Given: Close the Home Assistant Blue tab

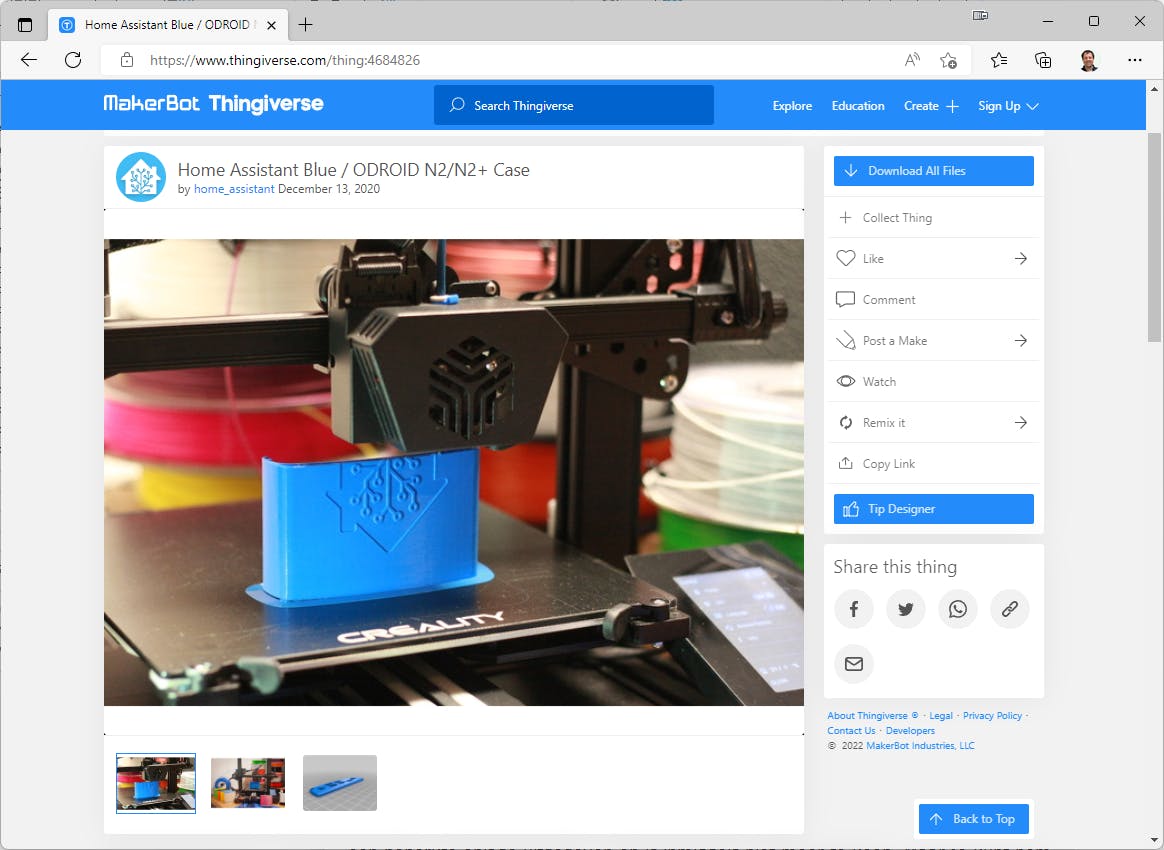Looking at the screenshot, I should pyautogui.click(x=272, y=24).
